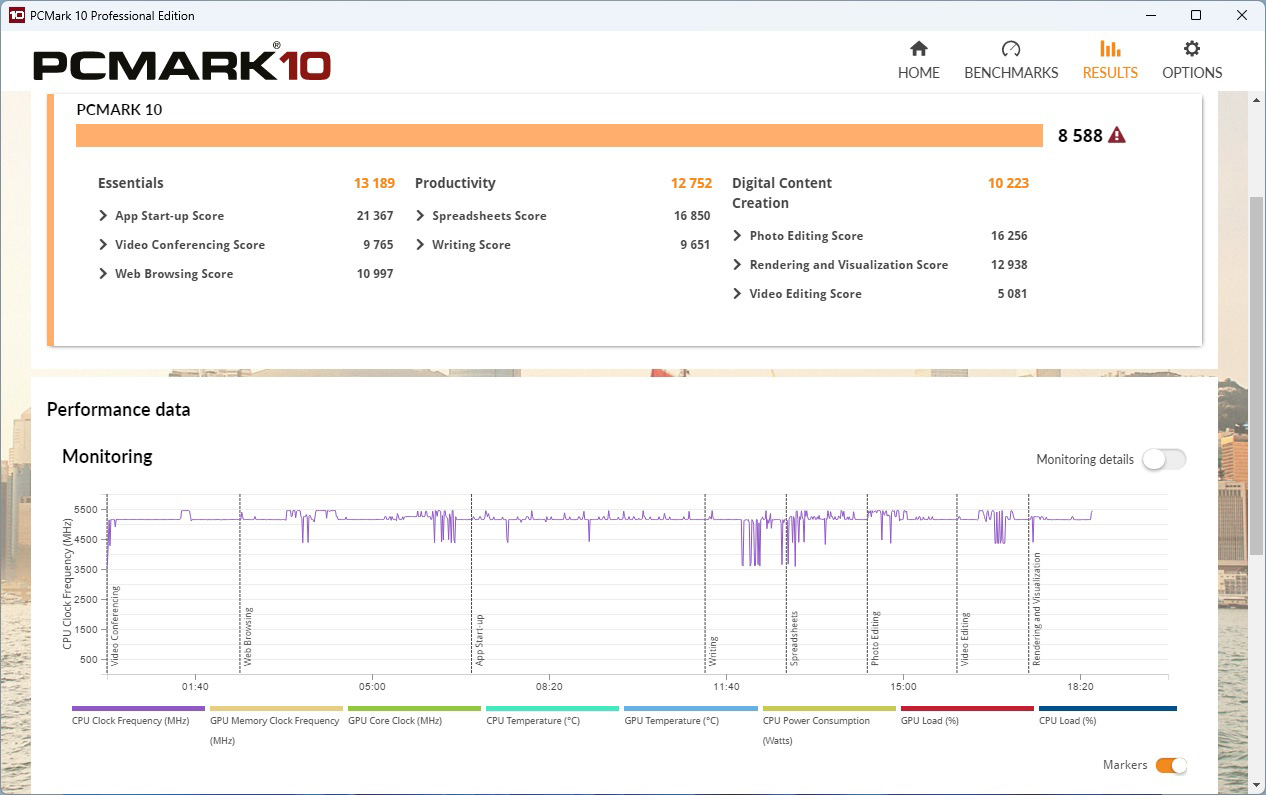Screen dimensions: 1266x795
Task: Select GPU Temperature legend swatch
Action: pyautogui.click(x=690, y=708)
